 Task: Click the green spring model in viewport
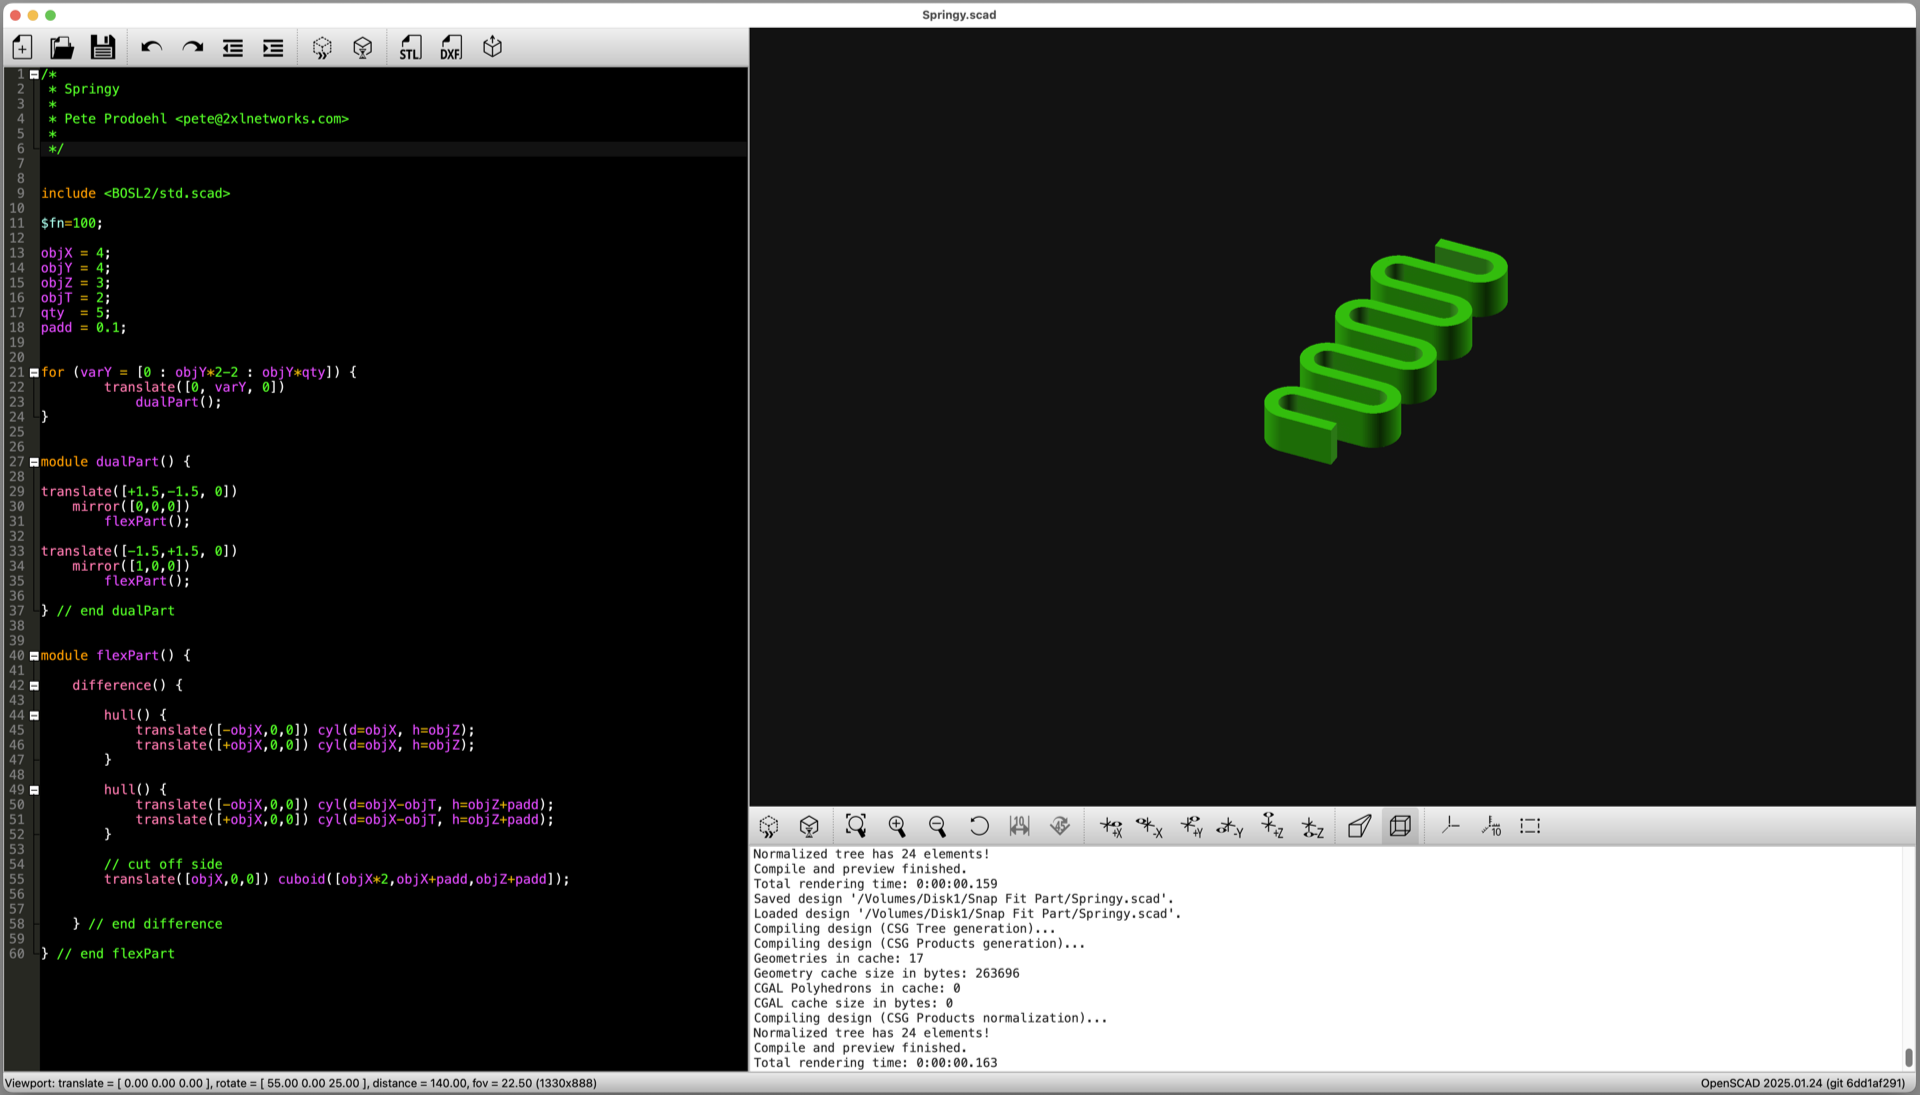tap(1385, 352)
